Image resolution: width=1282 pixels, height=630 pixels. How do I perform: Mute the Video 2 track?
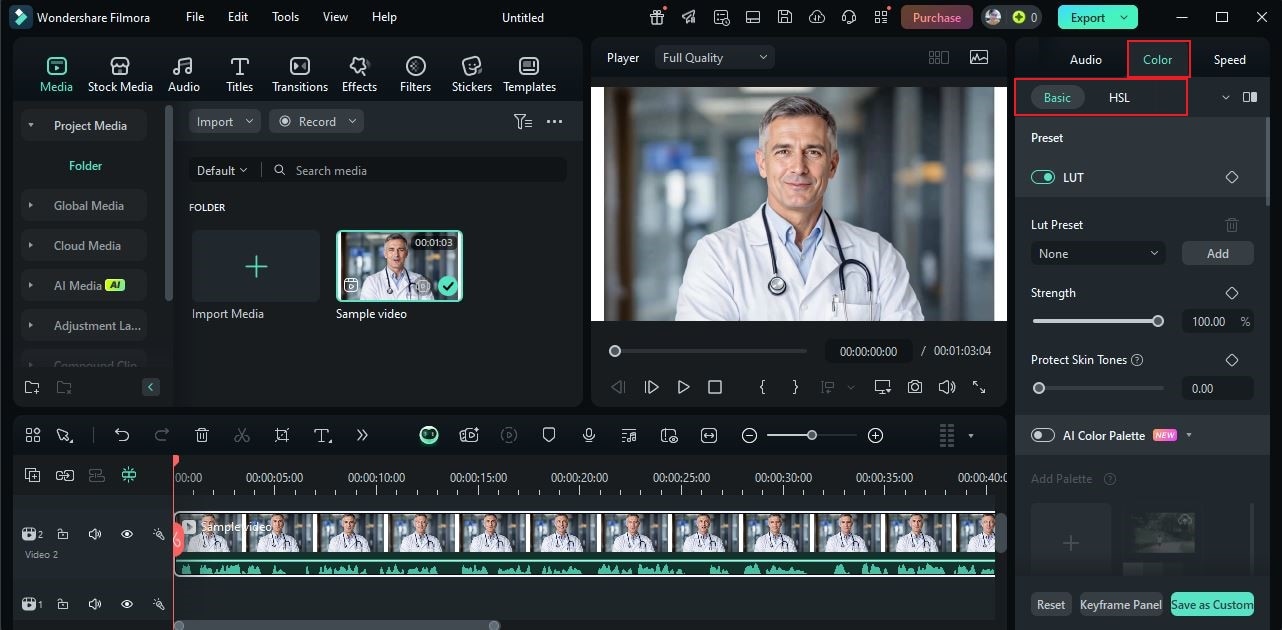pyautogui.click(x=95, y=534)
